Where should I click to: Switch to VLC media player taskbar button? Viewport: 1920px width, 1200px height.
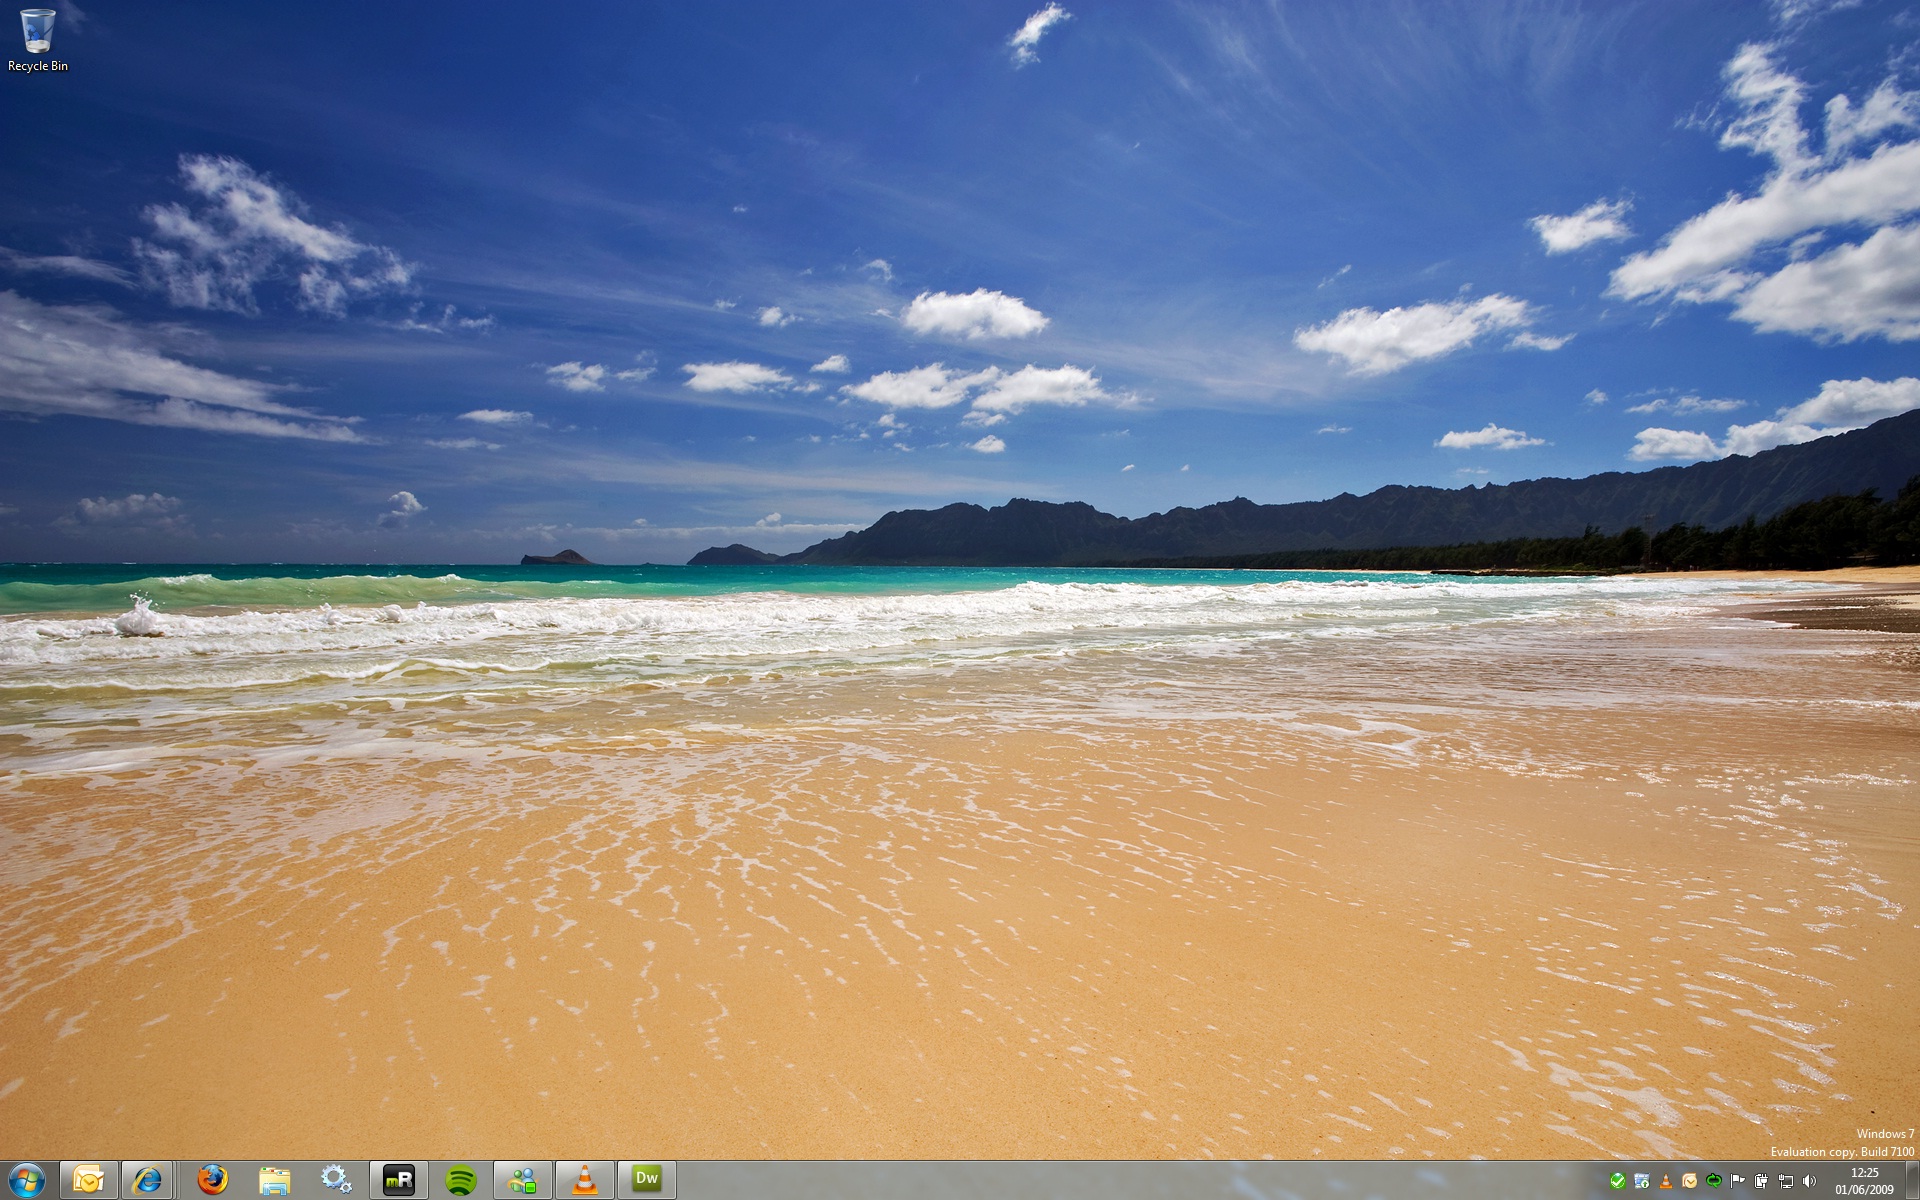point(584,1180)
